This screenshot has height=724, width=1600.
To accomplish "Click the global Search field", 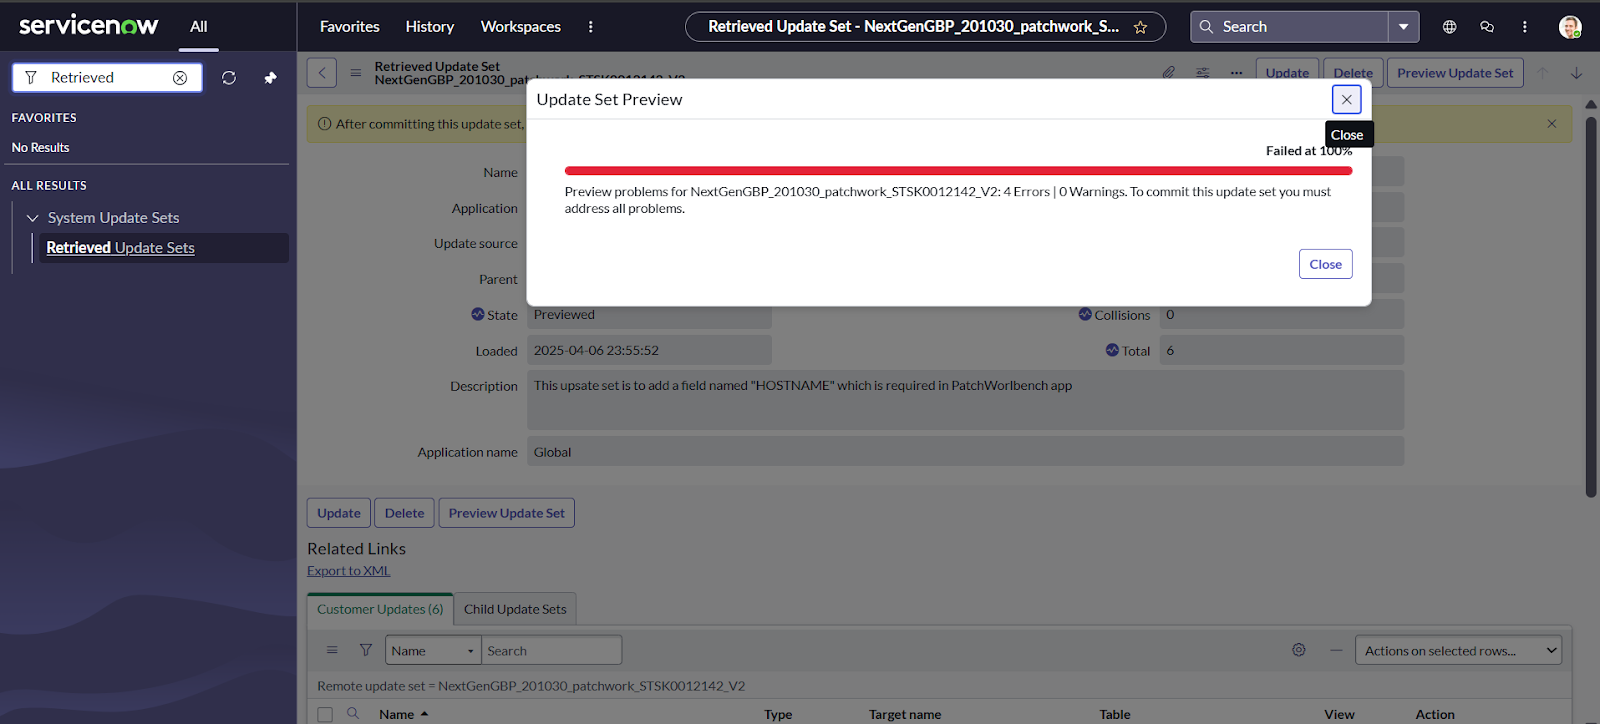I will [1289, 27].
